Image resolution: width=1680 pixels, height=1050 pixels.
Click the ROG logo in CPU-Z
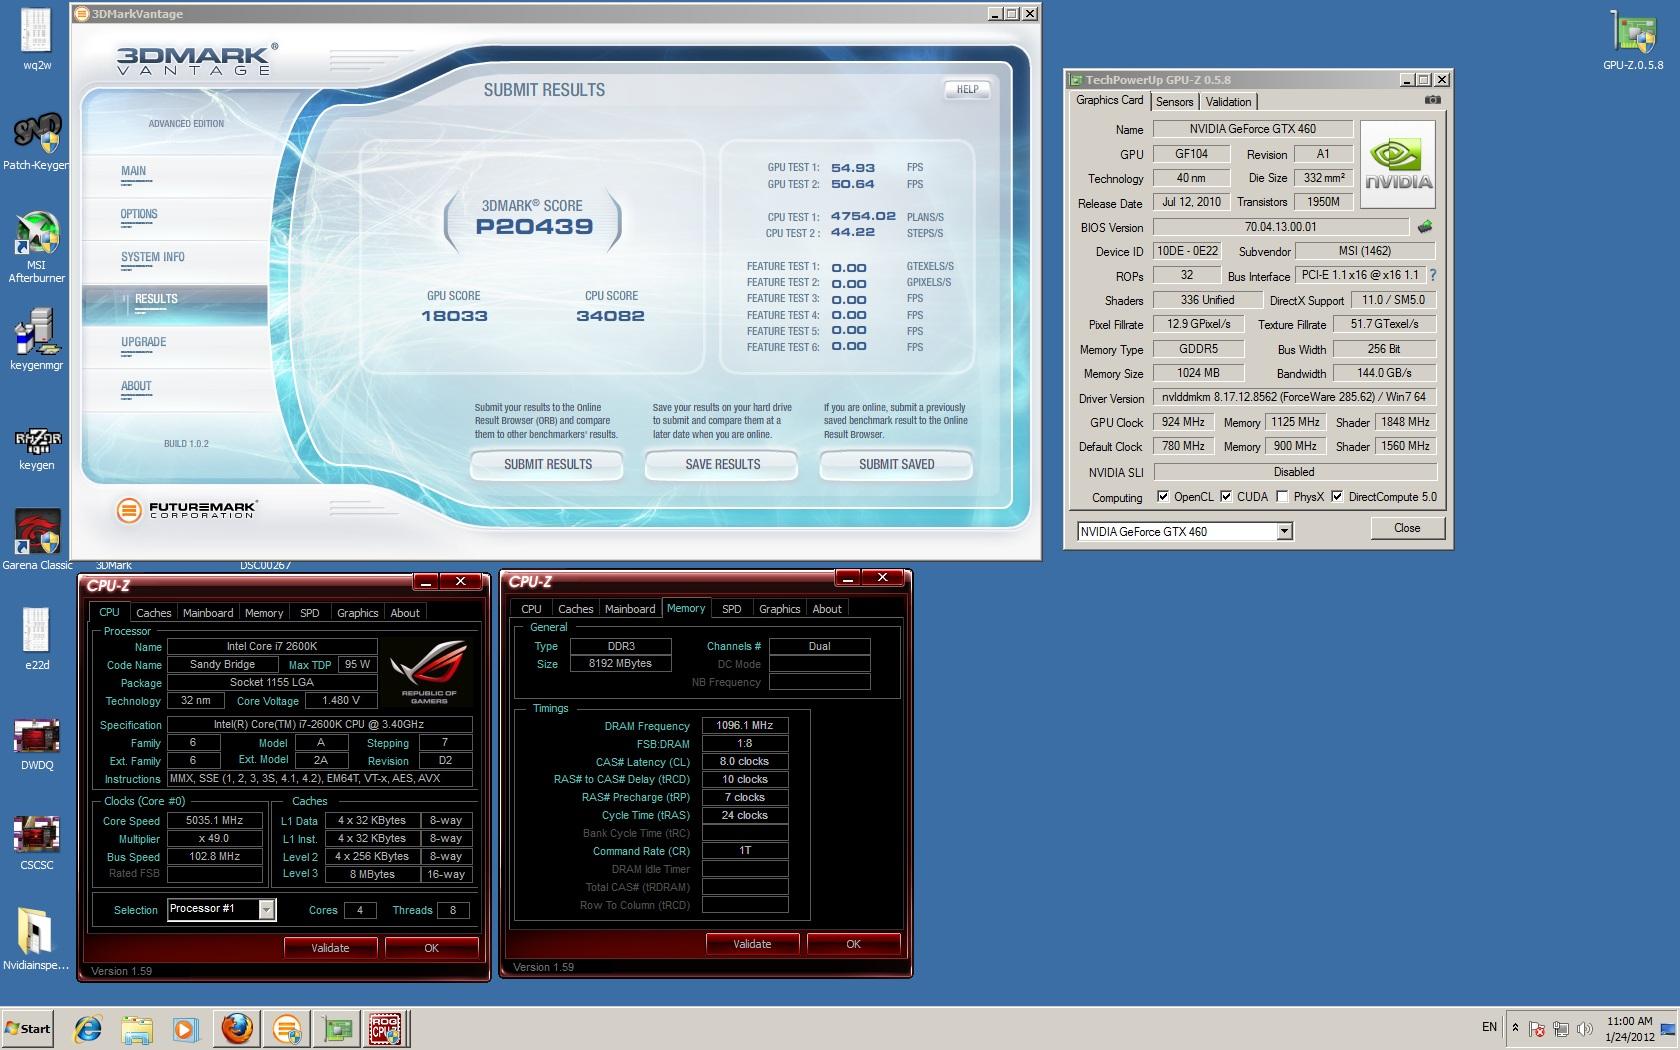(x=429, y=672)
